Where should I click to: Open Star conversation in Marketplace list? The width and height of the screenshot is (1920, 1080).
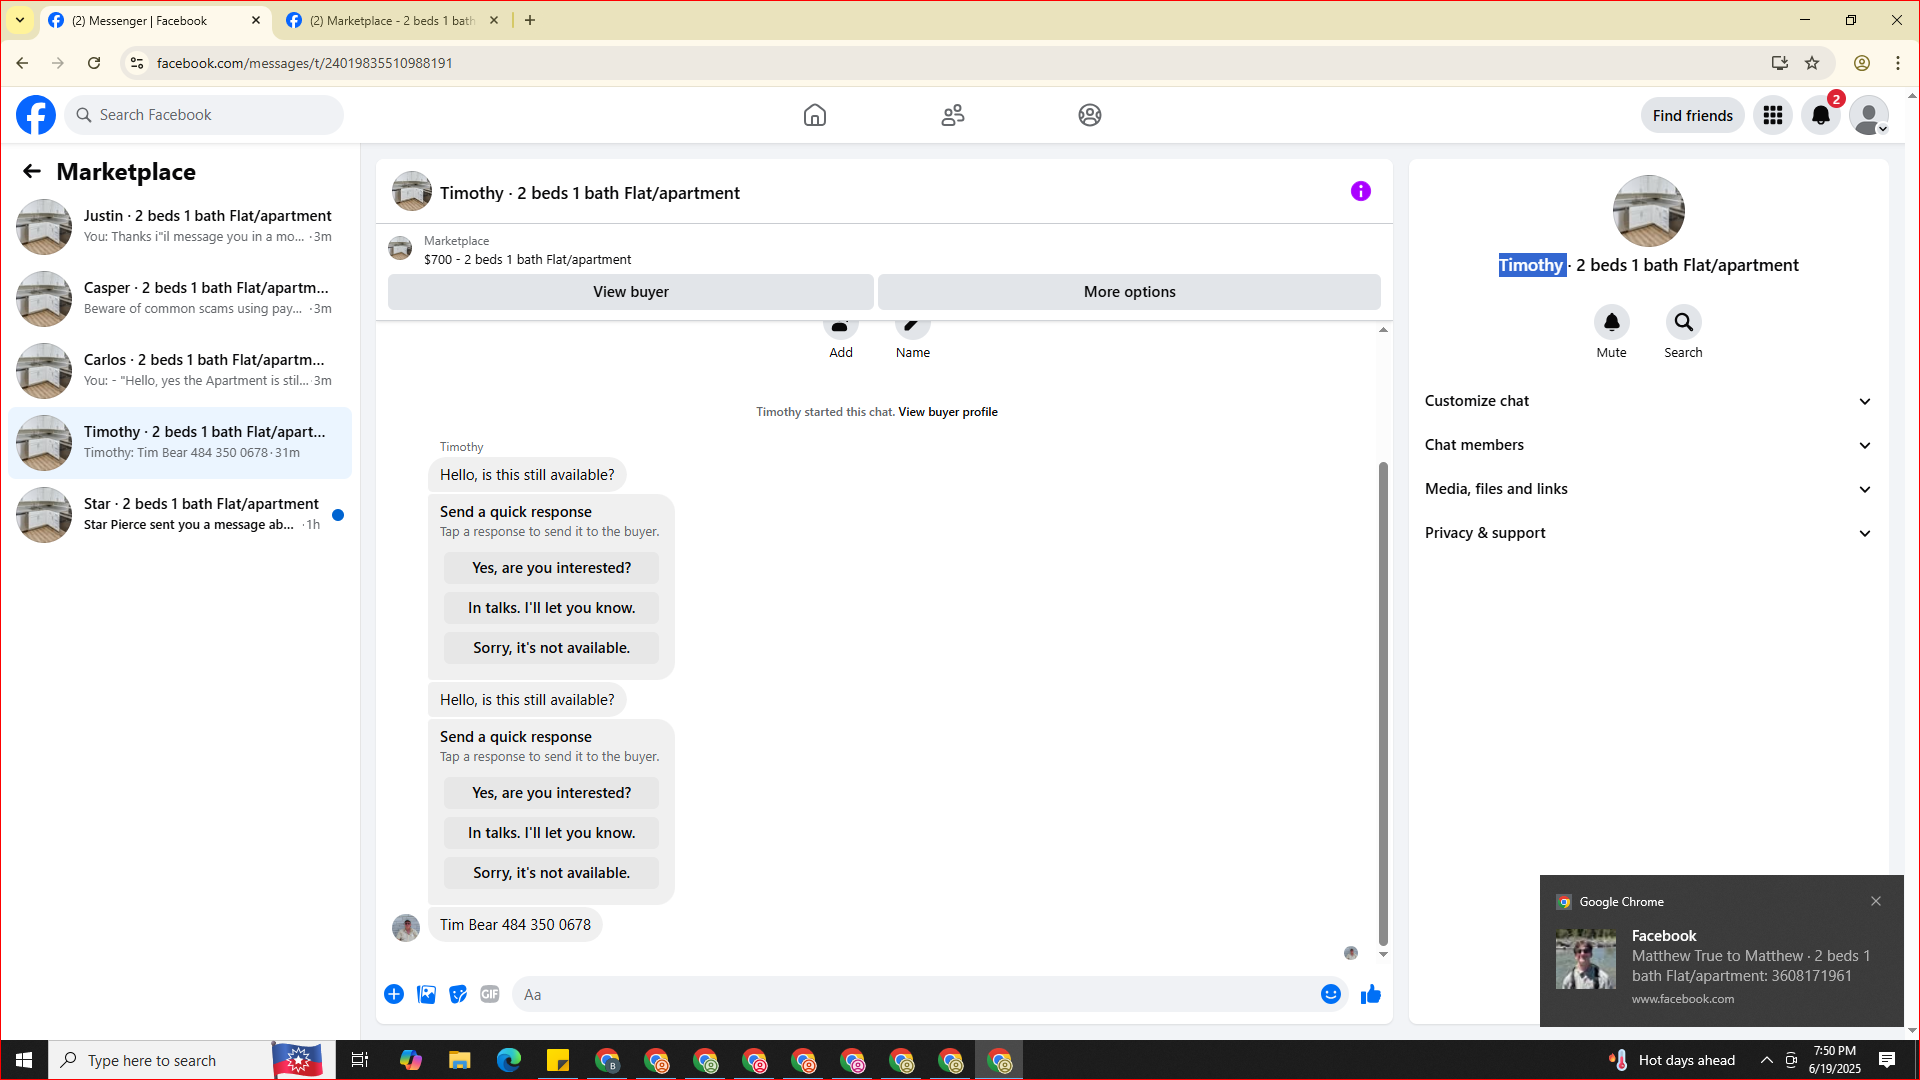pyautogui.click(x=180, y=515)
